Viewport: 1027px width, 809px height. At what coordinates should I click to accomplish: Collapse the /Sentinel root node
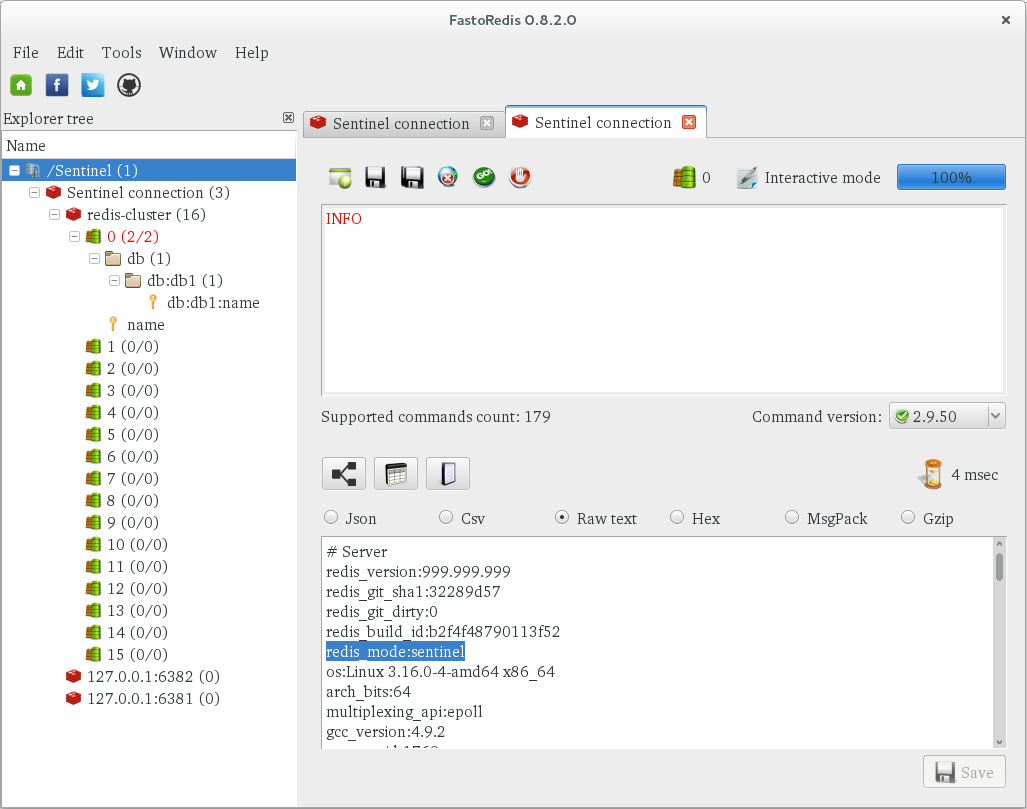(x=14, y=170)
